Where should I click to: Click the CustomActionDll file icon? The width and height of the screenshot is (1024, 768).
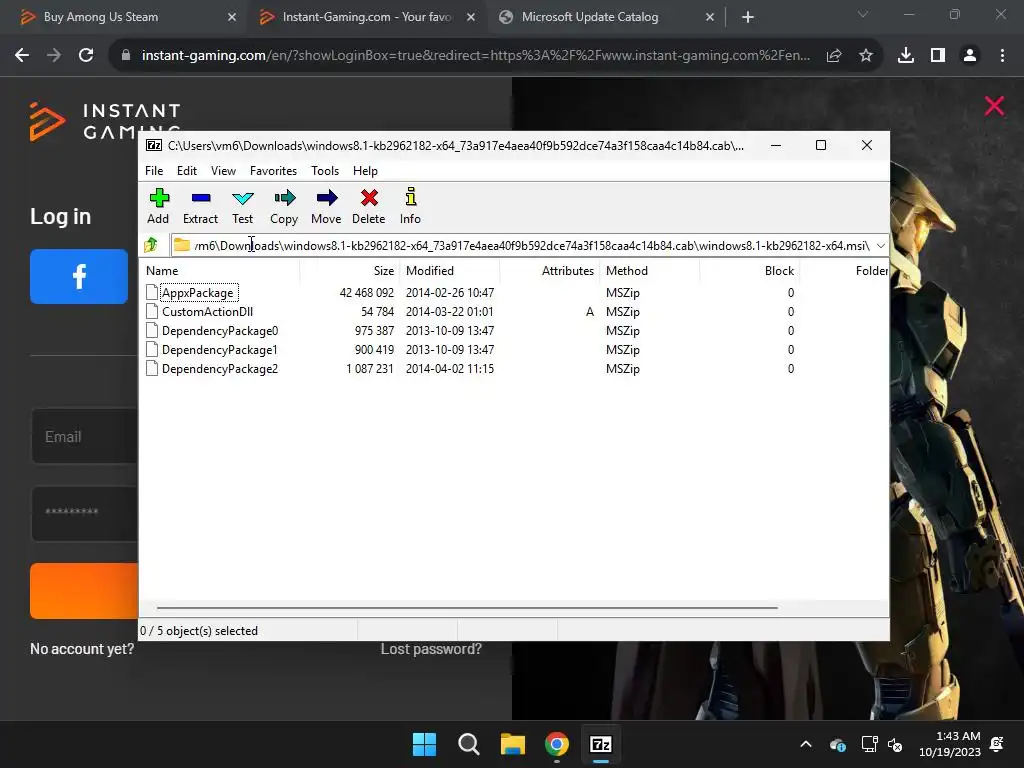coord(152,312)
